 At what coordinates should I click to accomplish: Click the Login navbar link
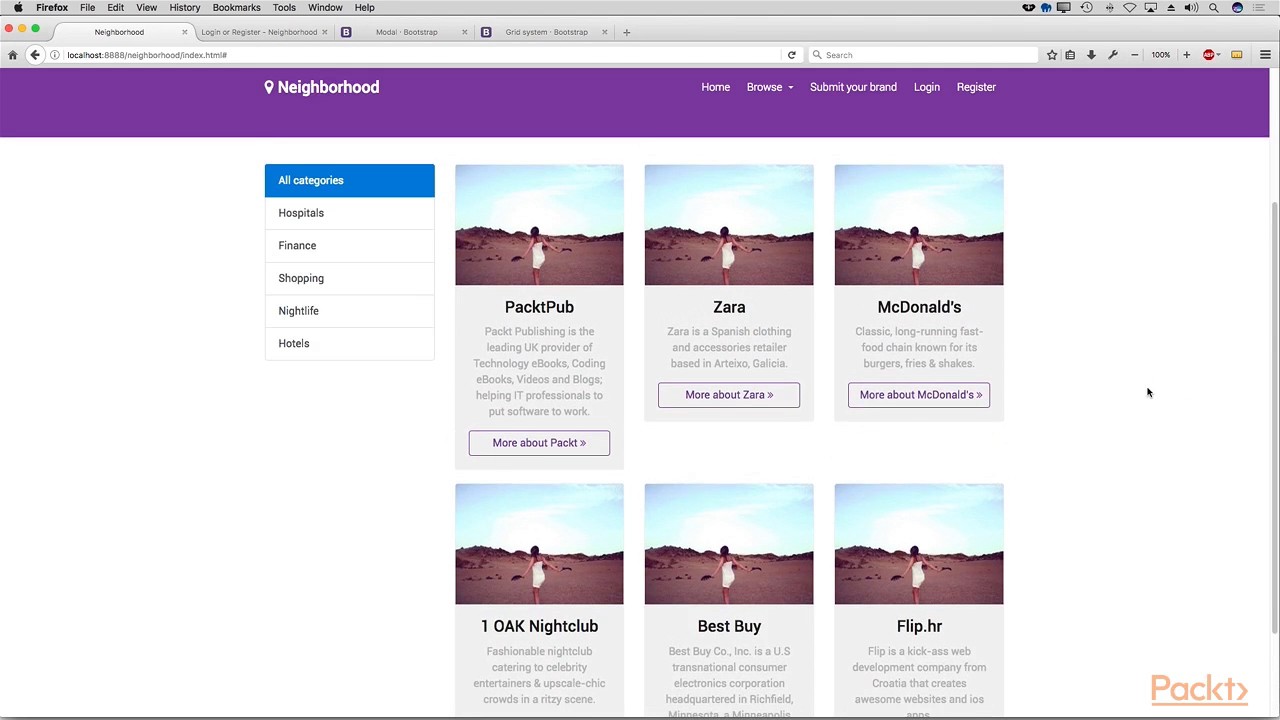click(926, 87)
